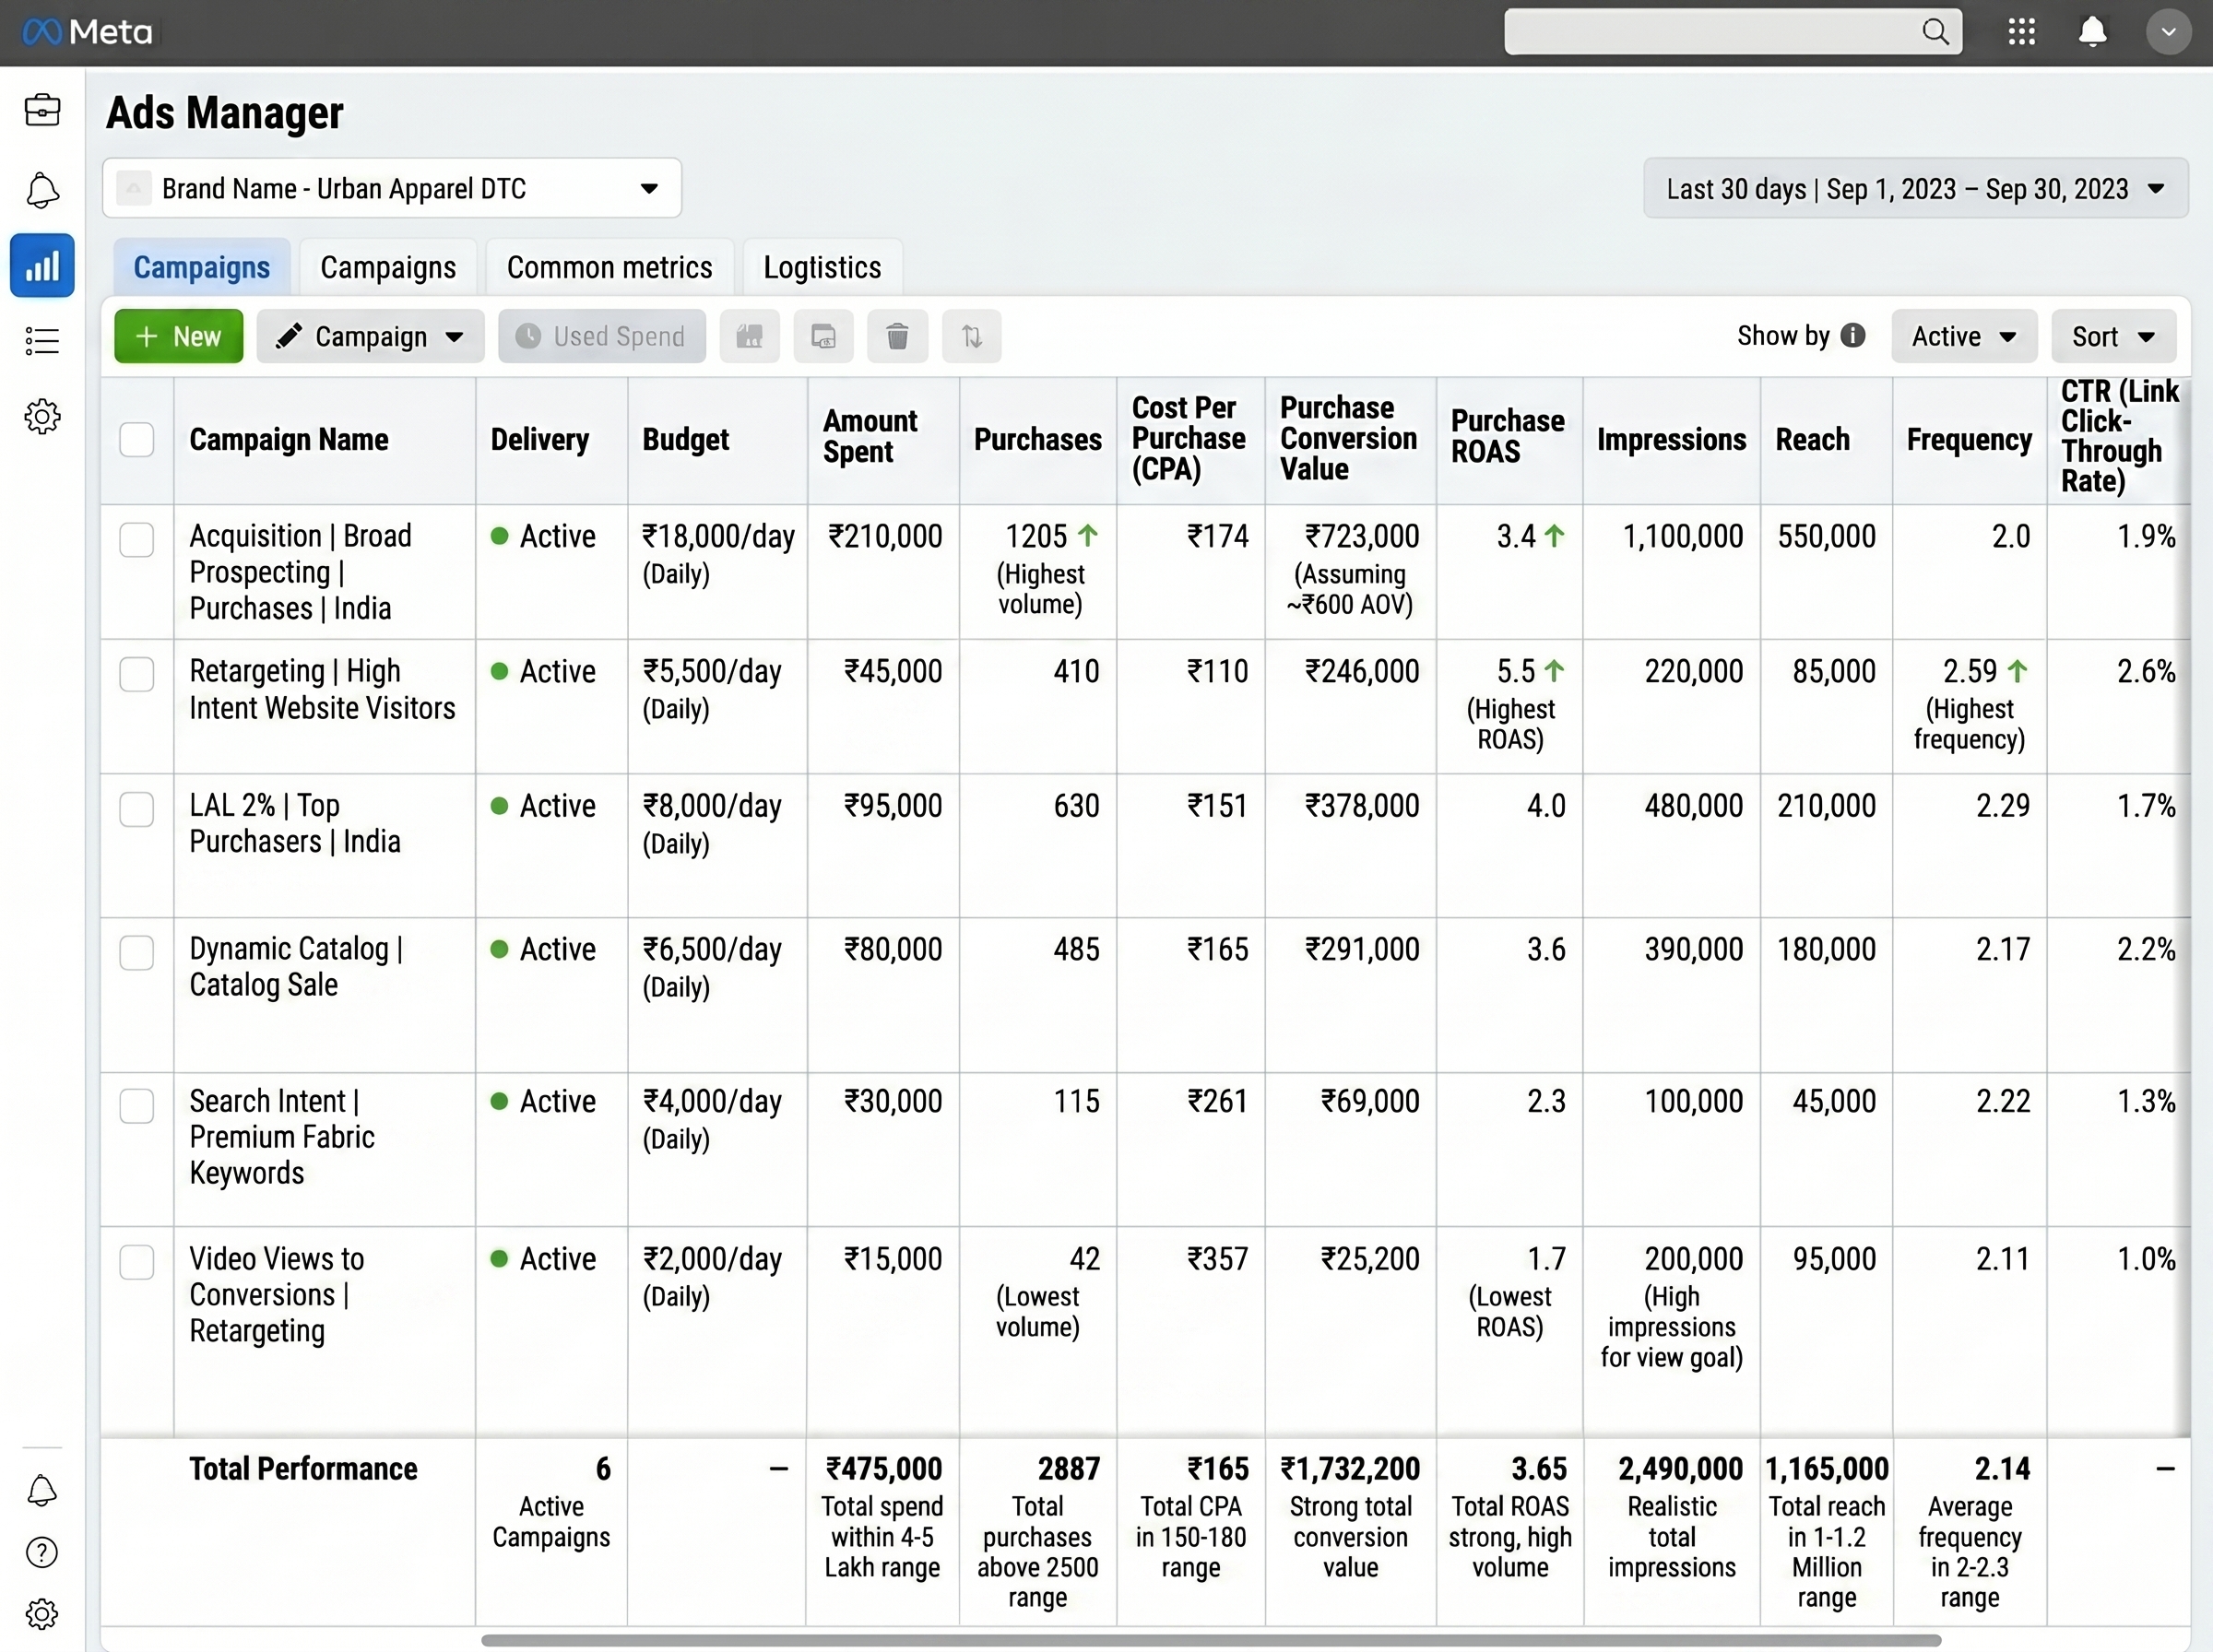Open Dynamic Catalog Sale campaign
This screenshot has height=1652, width=2213.
click(x=296, y=966)
